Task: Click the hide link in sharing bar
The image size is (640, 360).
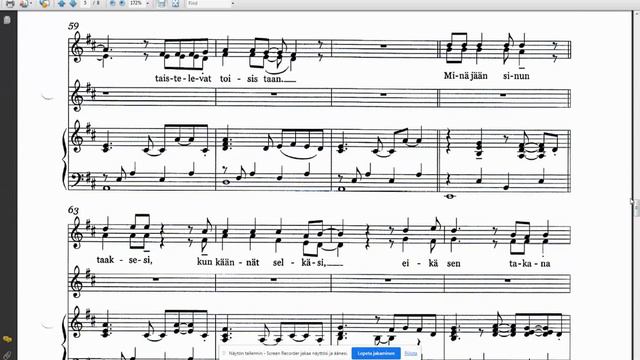Action: [411, 353]
